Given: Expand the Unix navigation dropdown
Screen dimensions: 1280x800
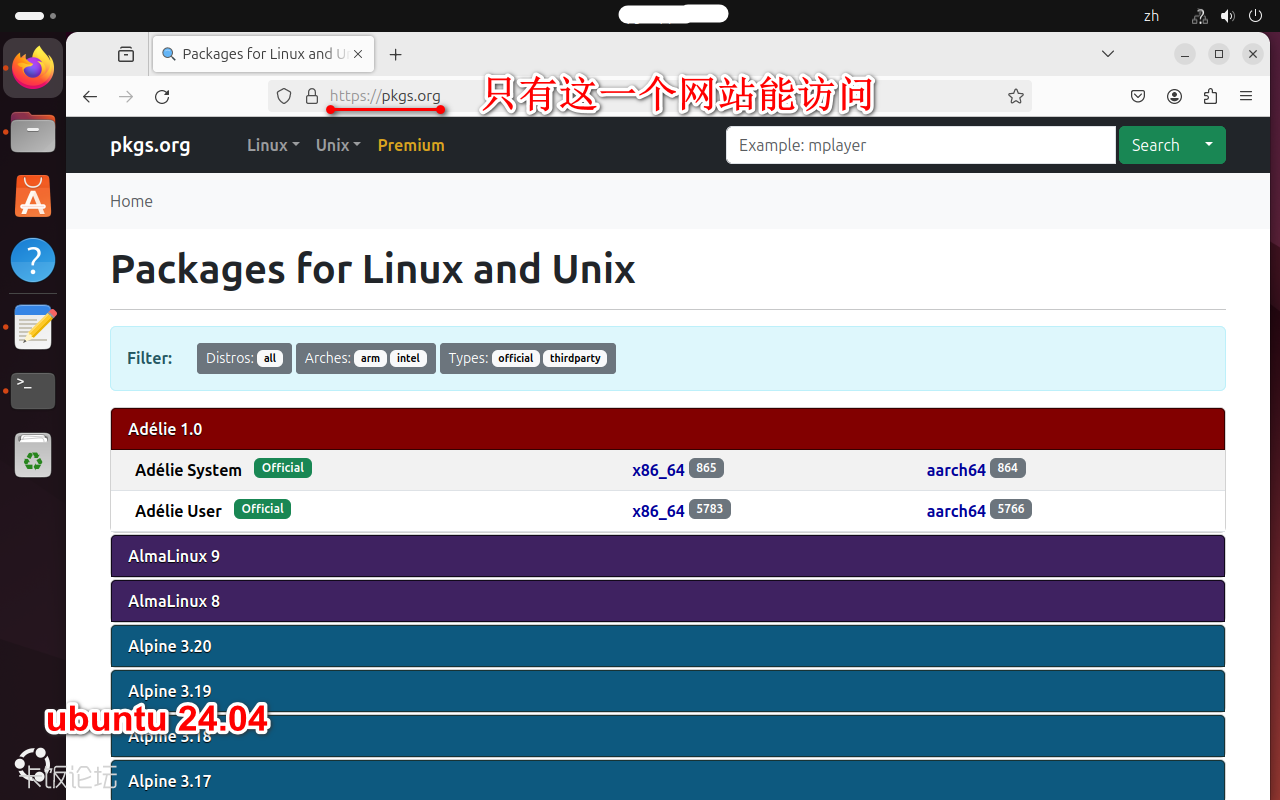Looking at the screenshot, I should pos(338,145).
